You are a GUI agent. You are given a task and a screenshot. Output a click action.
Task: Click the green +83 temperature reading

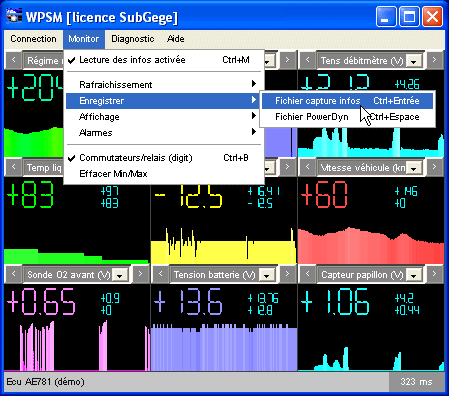[x=30, y=195]
